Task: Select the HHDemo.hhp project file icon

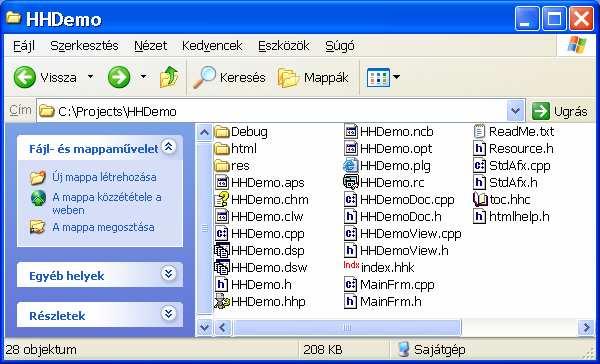Action: pyautogui.click(x=222, y=301)
